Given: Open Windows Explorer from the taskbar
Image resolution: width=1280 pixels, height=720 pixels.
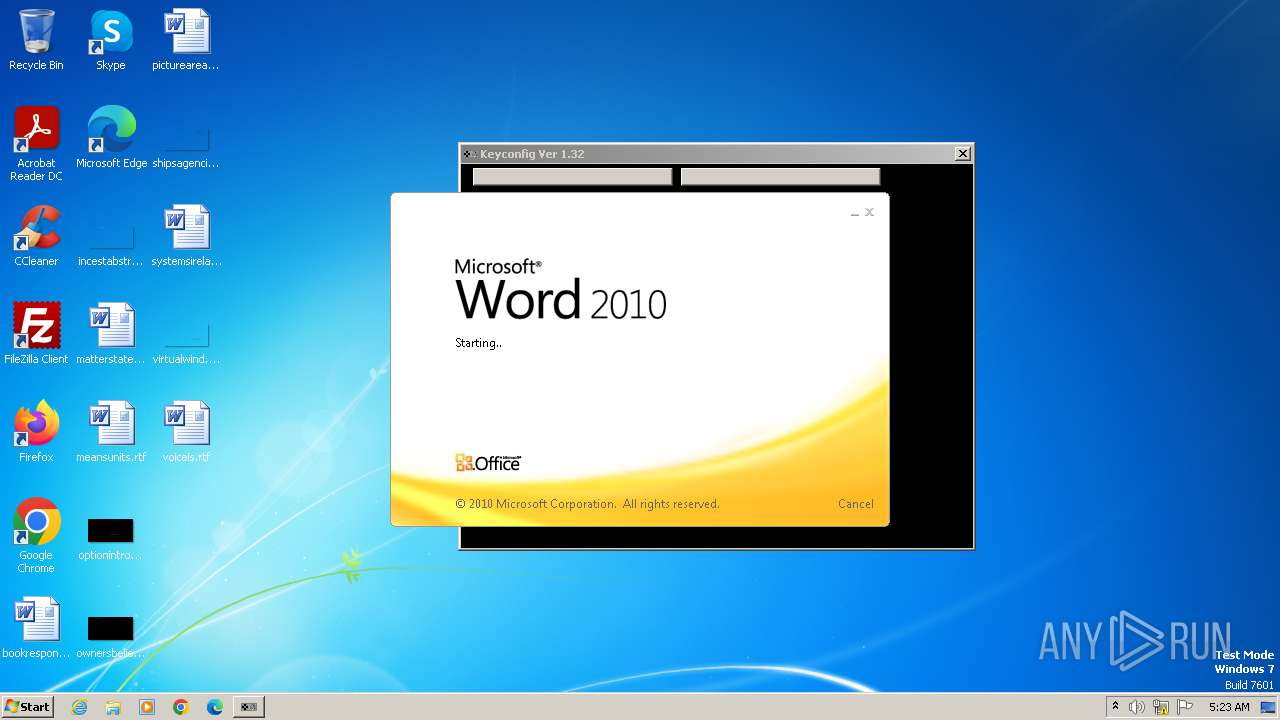Looking at the screenshot, I should [x=113, y=707].
